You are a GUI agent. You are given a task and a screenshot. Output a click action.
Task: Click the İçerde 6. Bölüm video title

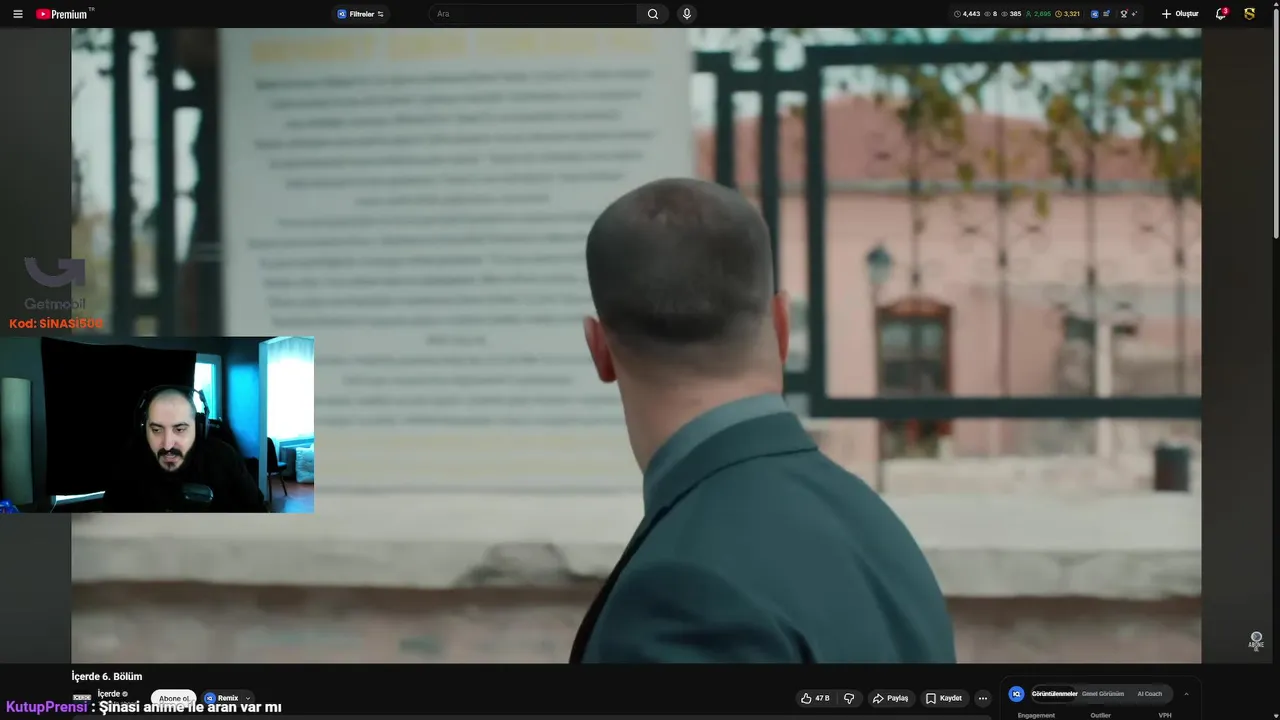coord(107,677)
